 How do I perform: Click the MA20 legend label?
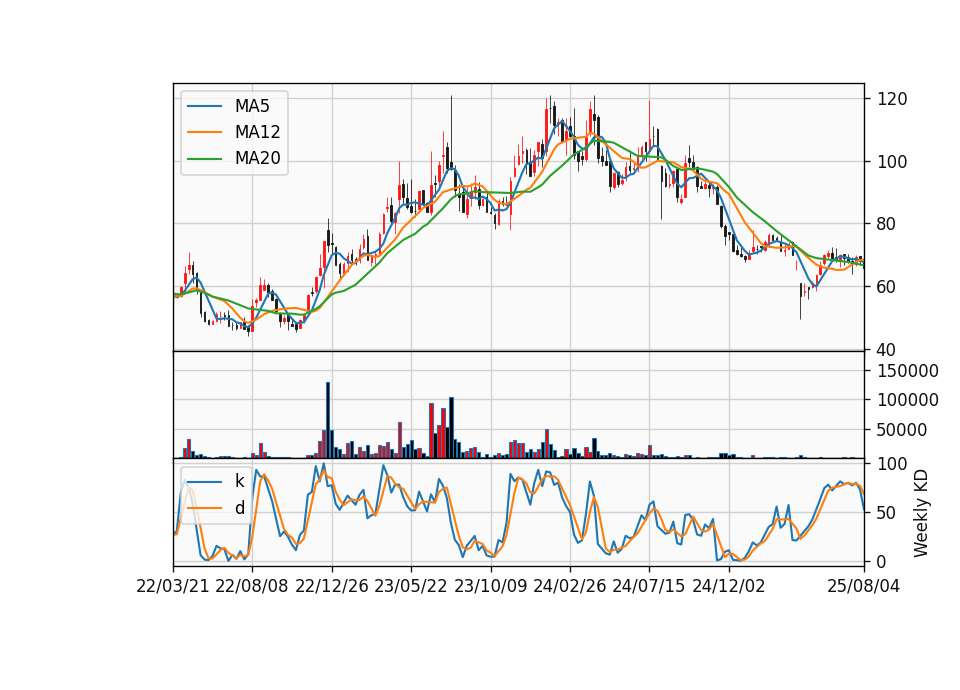point(257,158)
